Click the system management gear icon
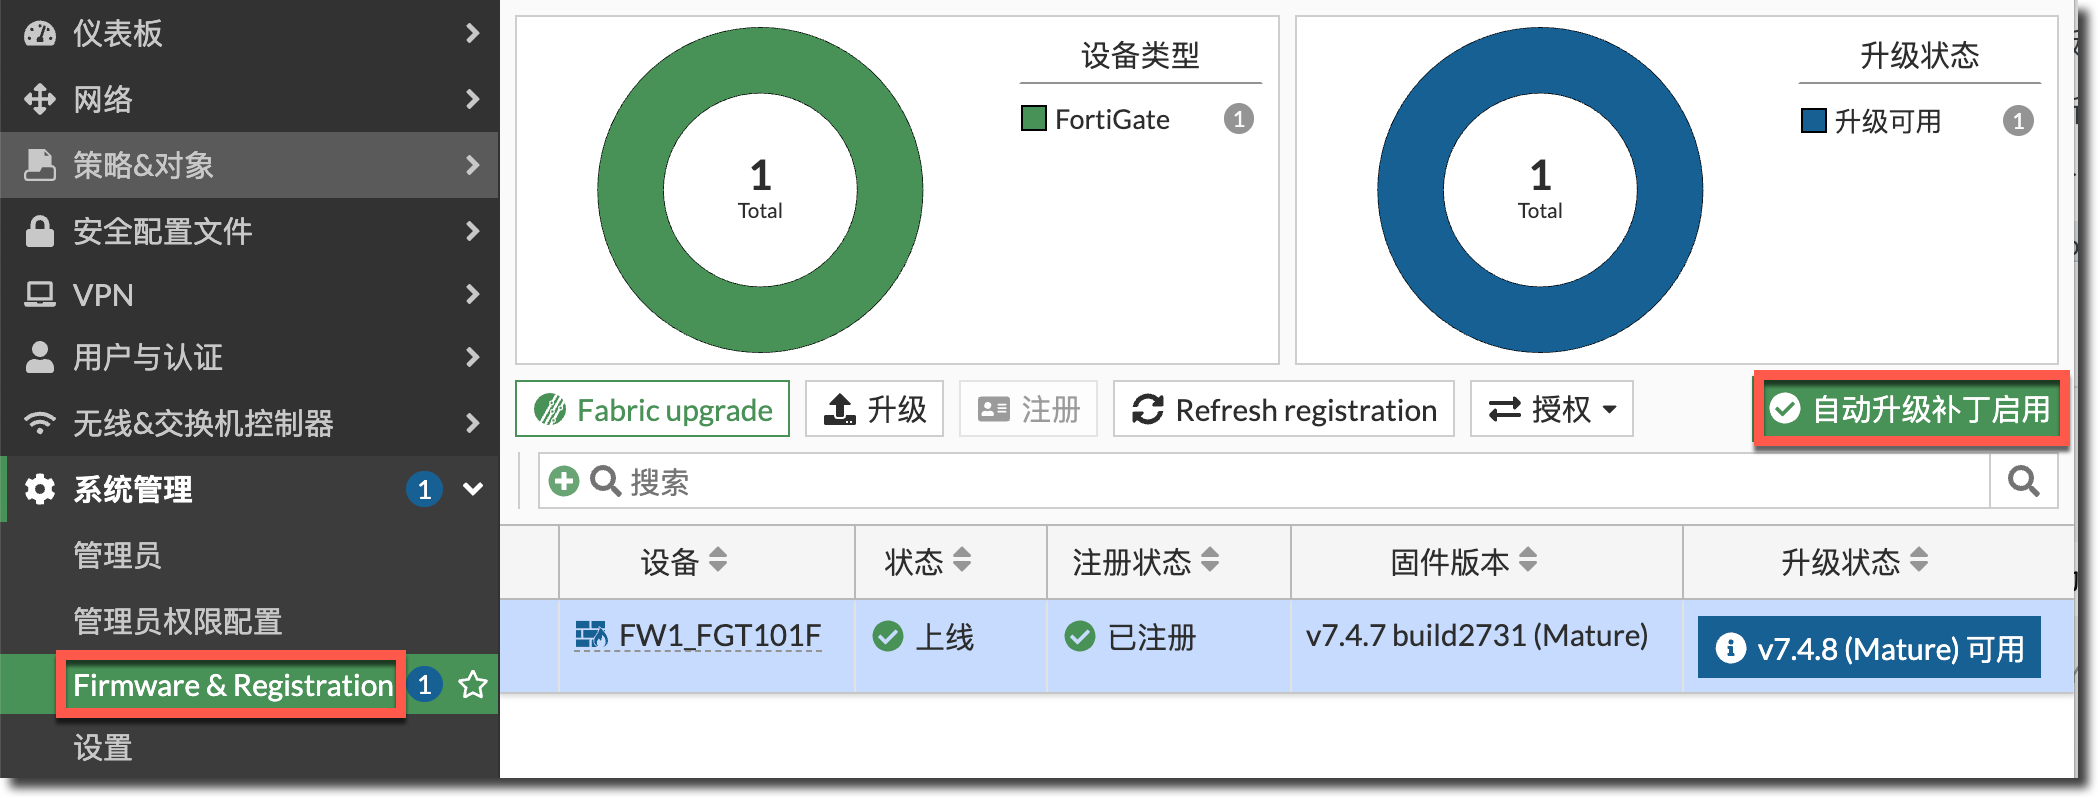The image size is (2098, 798). [40, 489]
